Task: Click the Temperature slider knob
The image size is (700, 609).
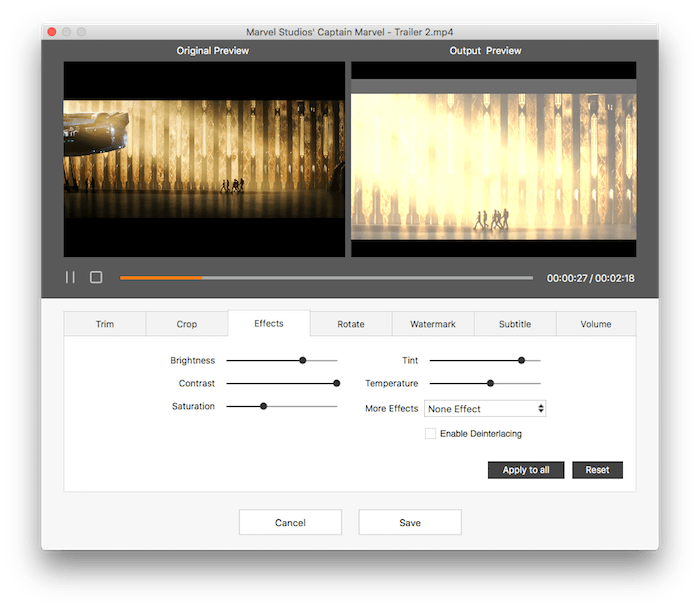Action: click(490, 383)
